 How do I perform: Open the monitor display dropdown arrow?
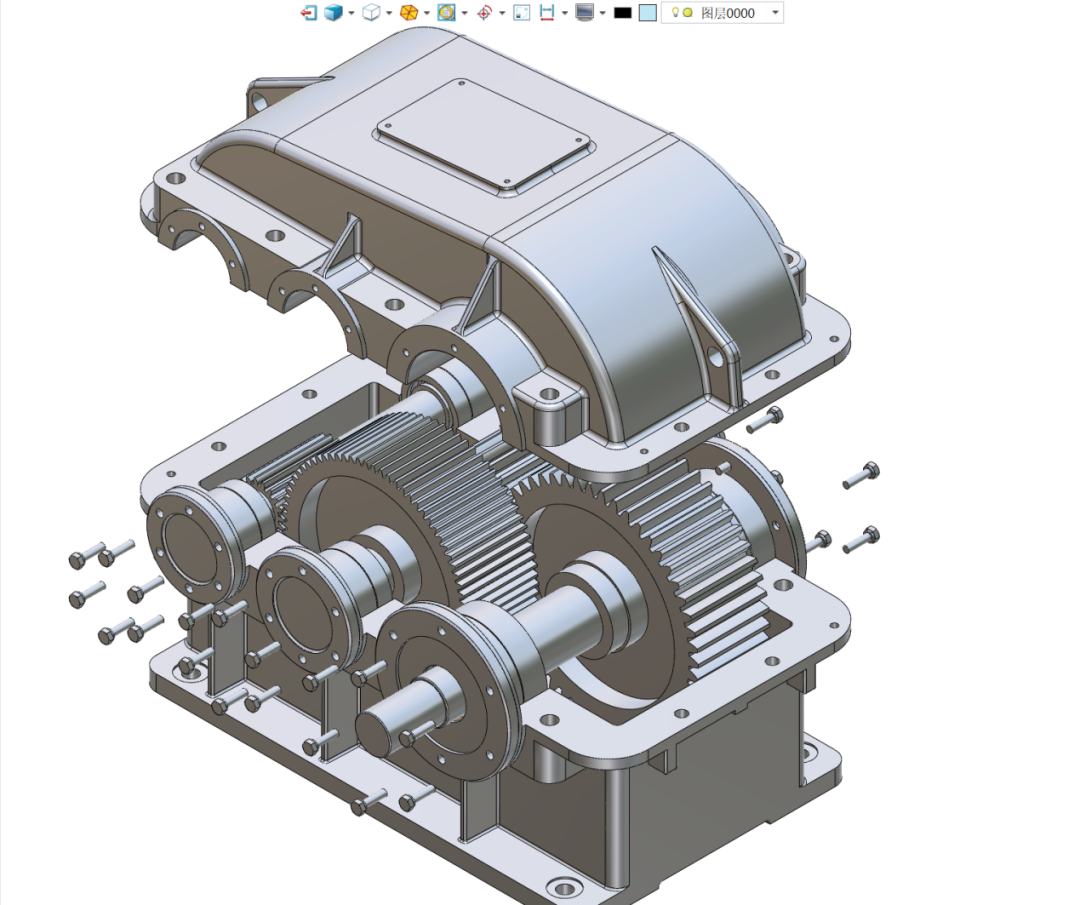603,13
